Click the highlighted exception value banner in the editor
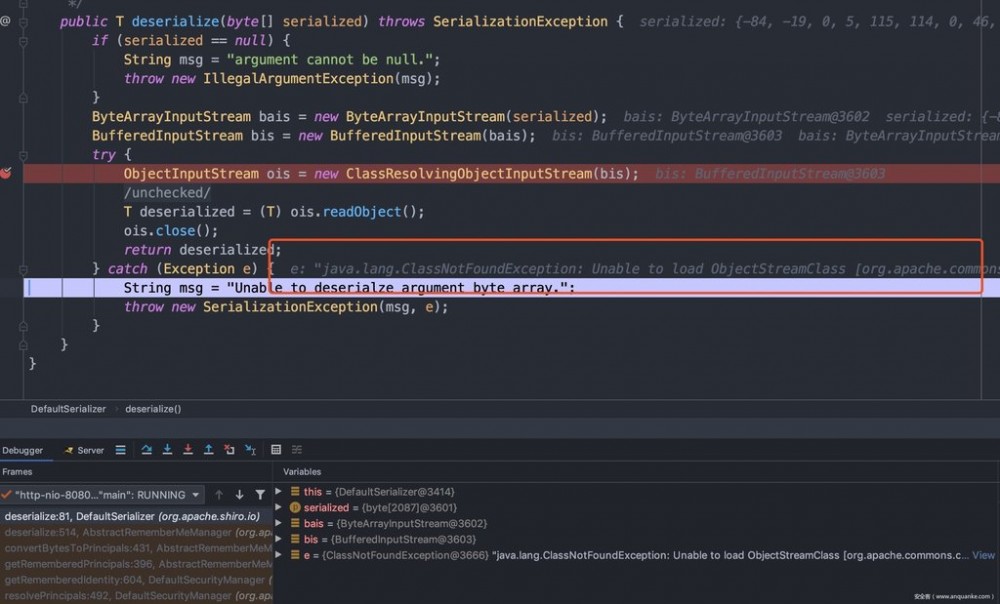The height and width of the screenshot is (604, 1000). click(x=600, y=268)
